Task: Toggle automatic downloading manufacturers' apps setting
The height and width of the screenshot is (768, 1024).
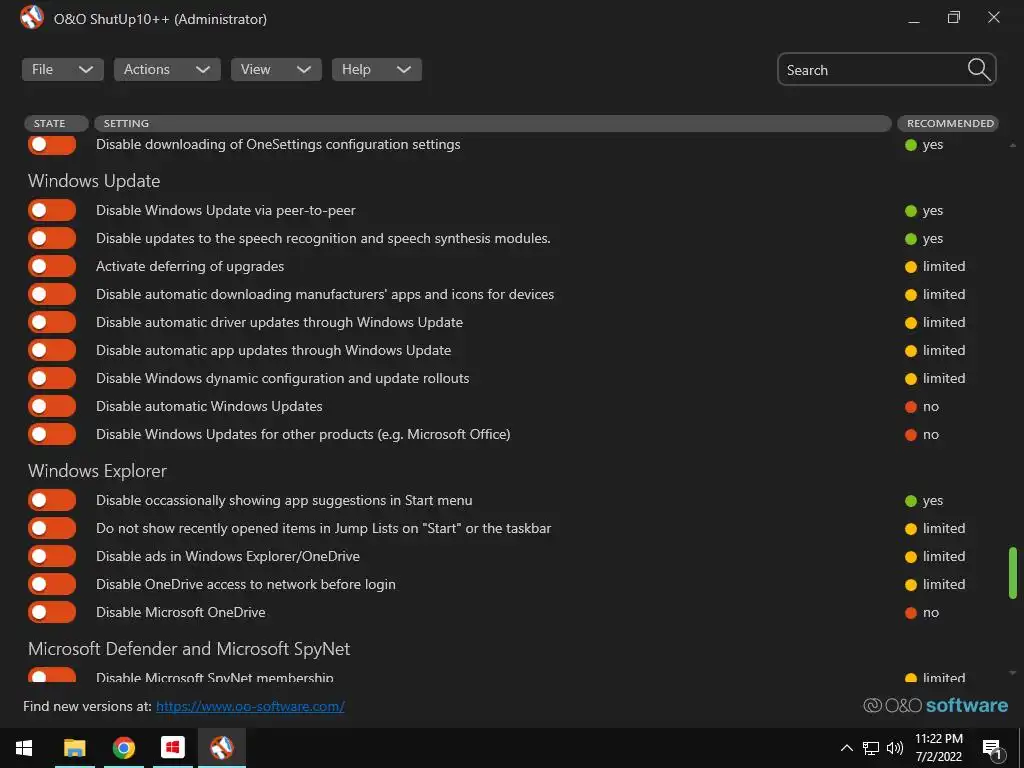Action: [x=52, y=294]
